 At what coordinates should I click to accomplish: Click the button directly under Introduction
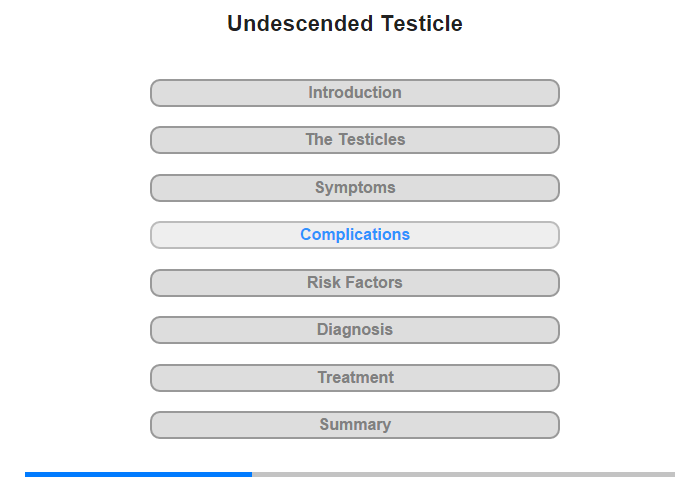(x=355, y=140)
